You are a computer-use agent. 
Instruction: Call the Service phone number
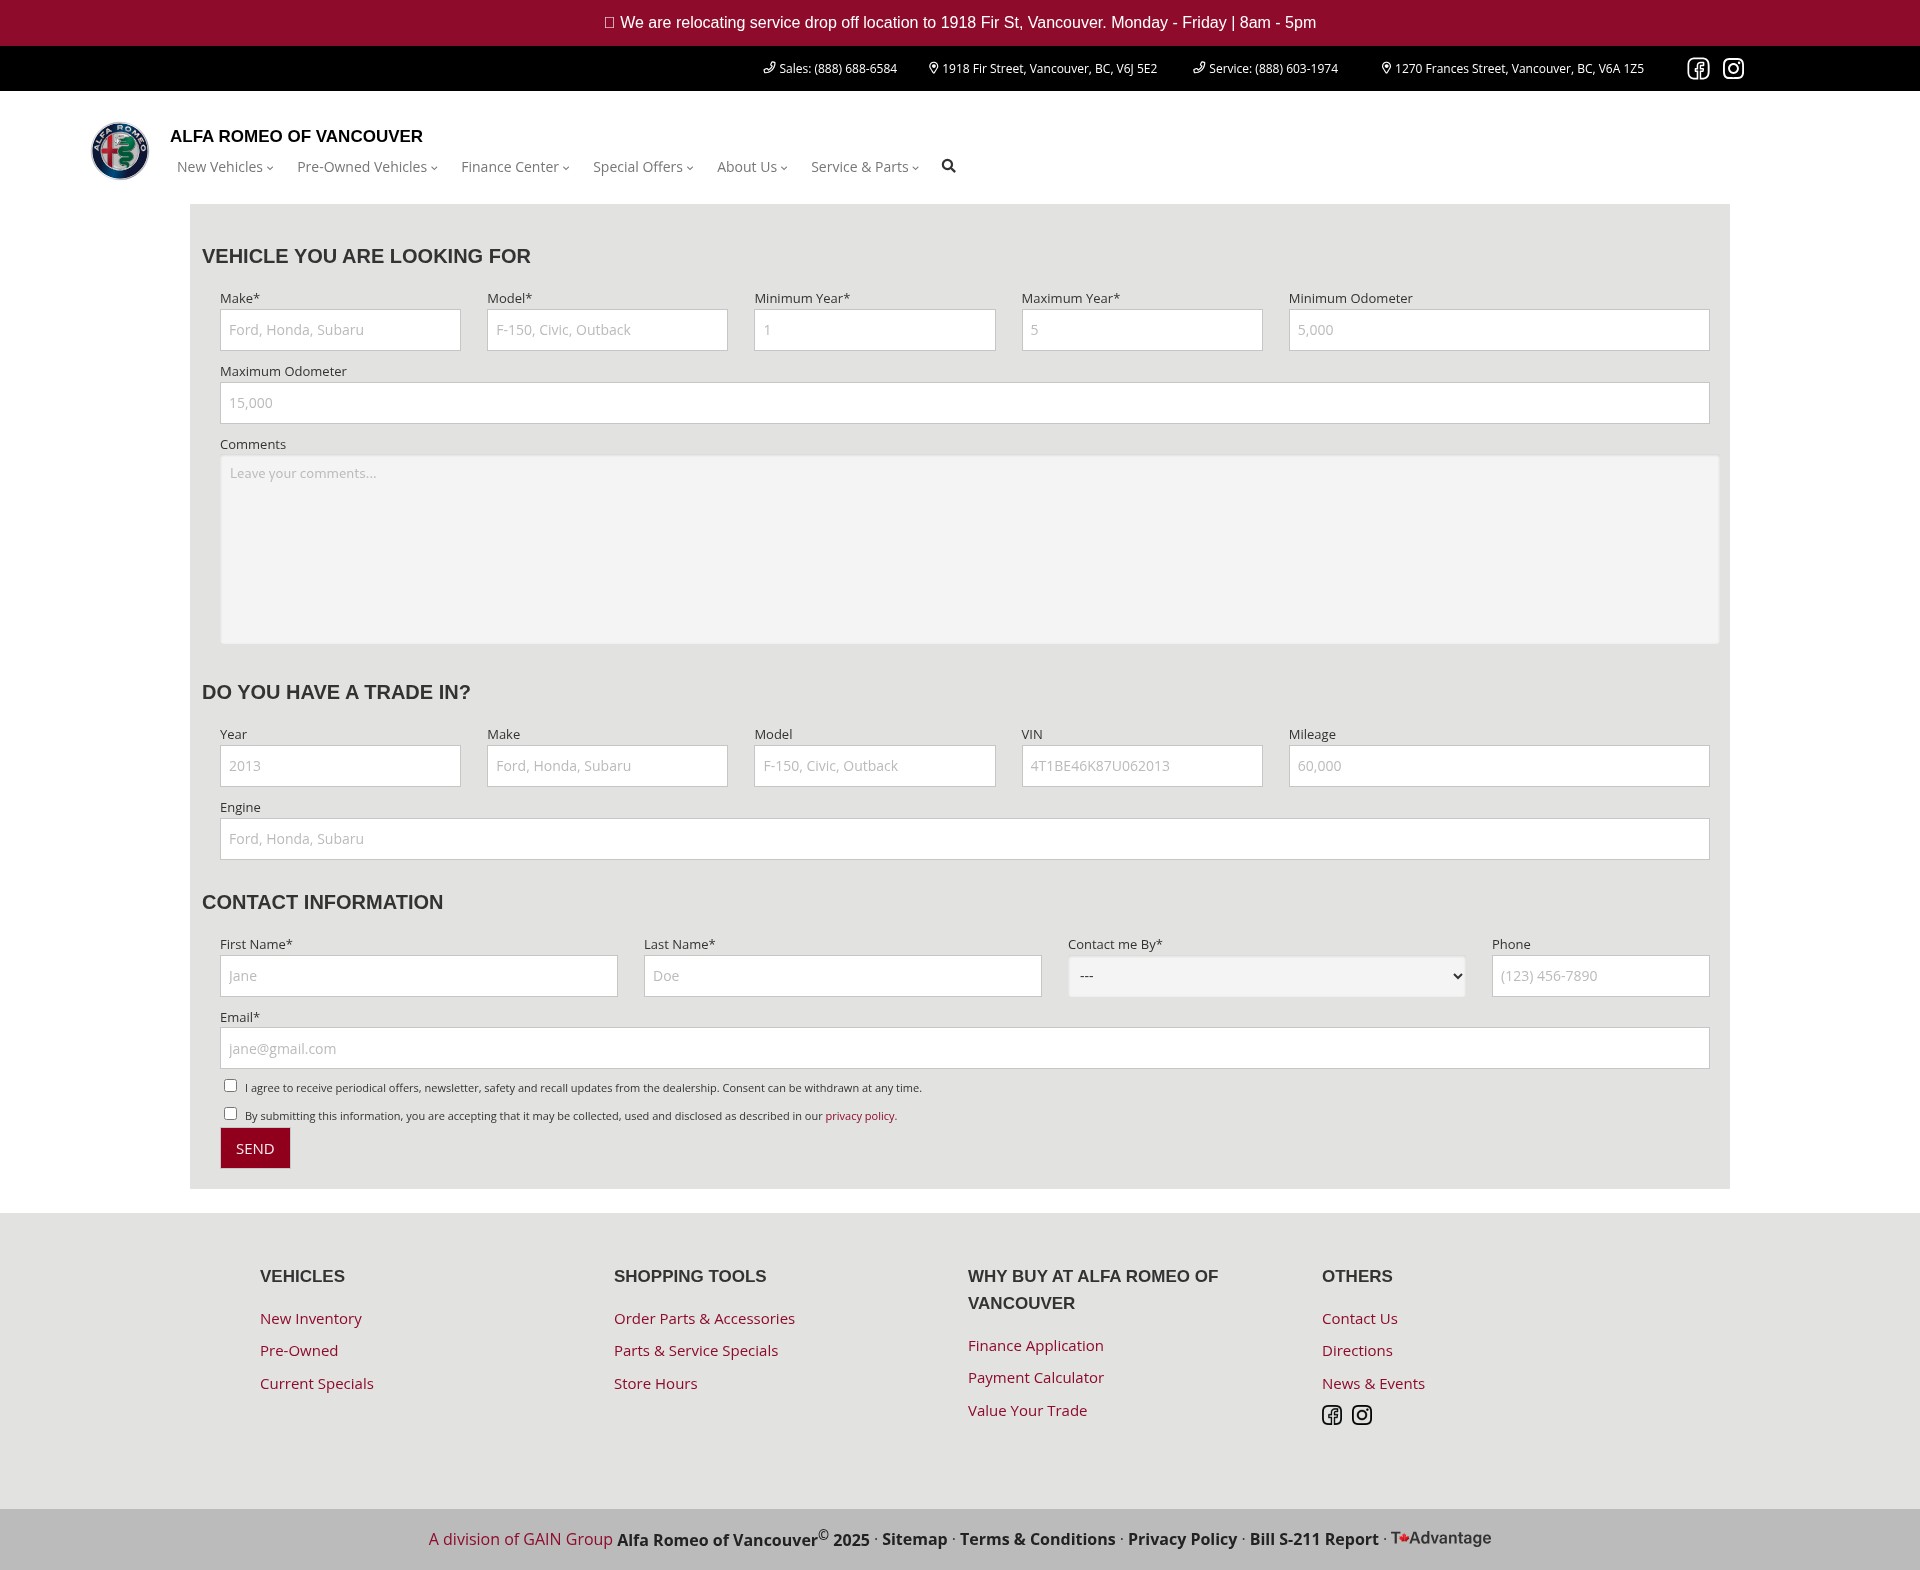point(1265,69)
